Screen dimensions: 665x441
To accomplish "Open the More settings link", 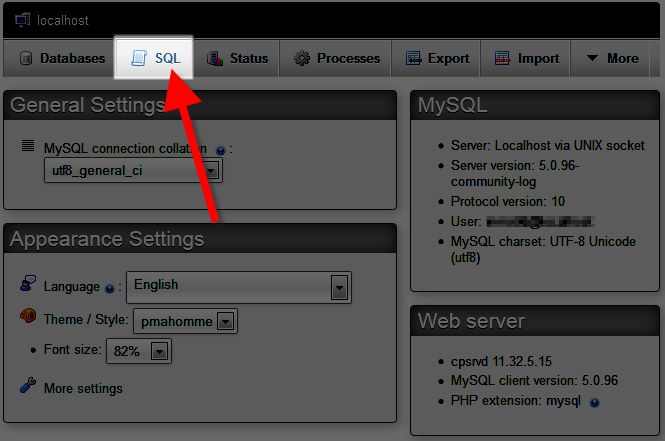I will (83, 388).
